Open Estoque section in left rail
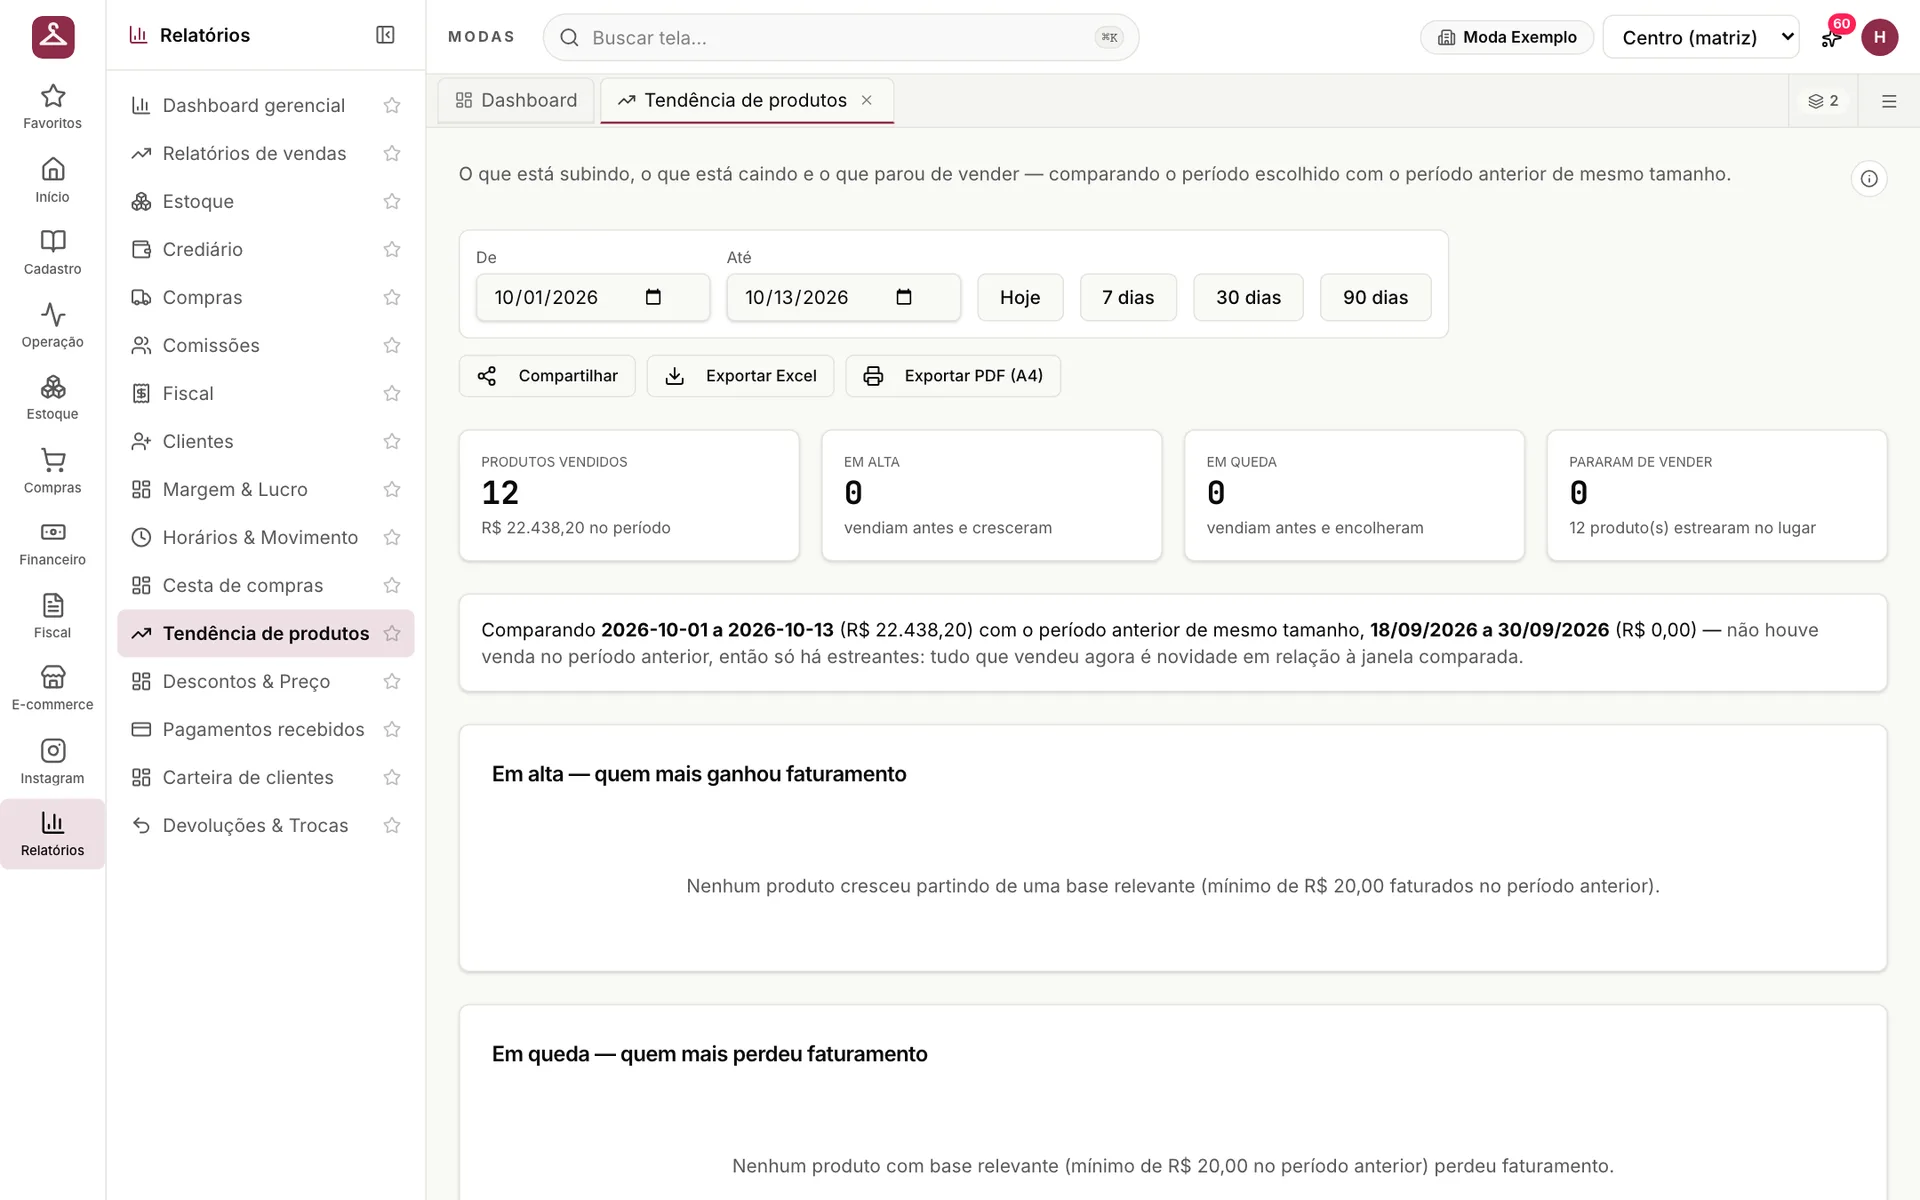 tap(52, 398)
